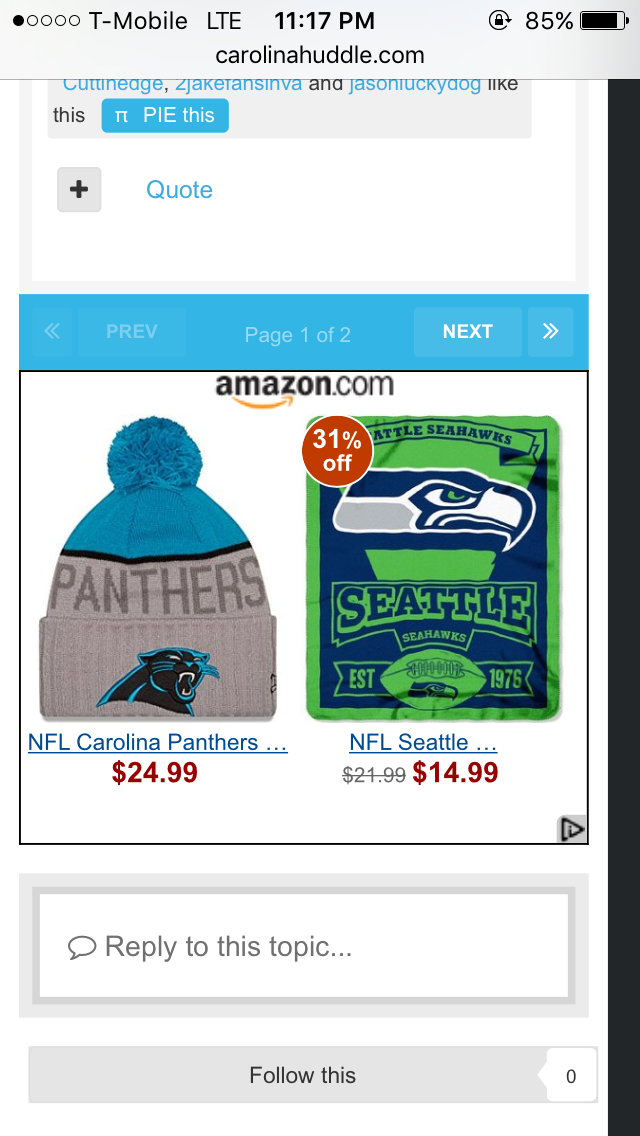Click the Quote link
640x1136 pixels.
179,190
